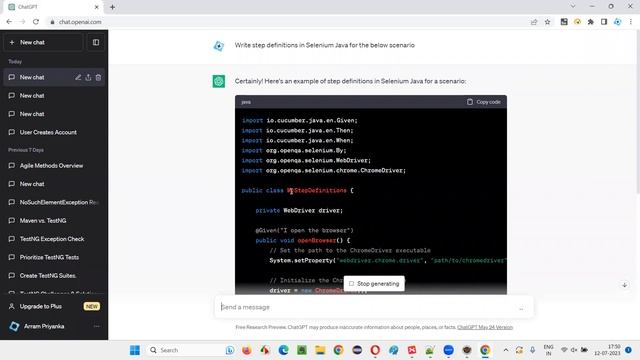
Task: Open the clock showing 12-07-2023
Action: coord(607,350)
